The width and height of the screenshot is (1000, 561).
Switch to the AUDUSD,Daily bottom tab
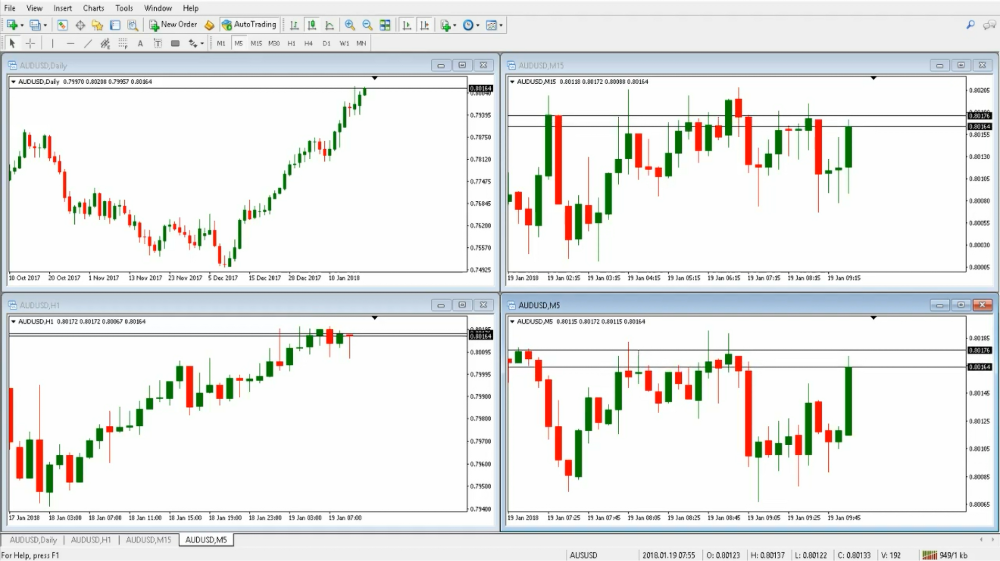pos(33,540)
